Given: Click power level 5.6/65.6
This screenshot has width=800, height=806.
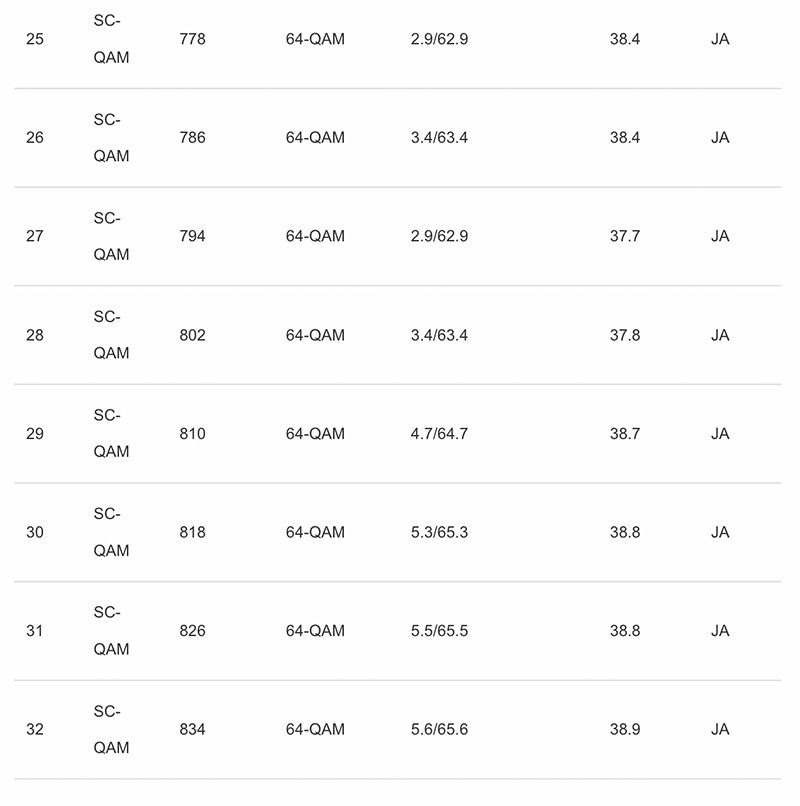Looking at the screenshot, I should pyautogui.click(x=439, y=729).
